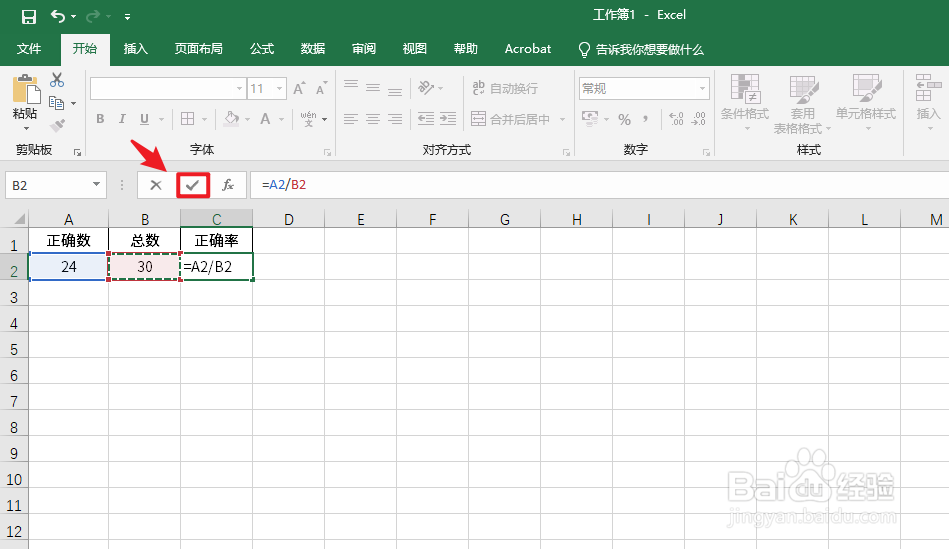Click the Middle Align icon
The image size is (949, 549).
(373, 88)
